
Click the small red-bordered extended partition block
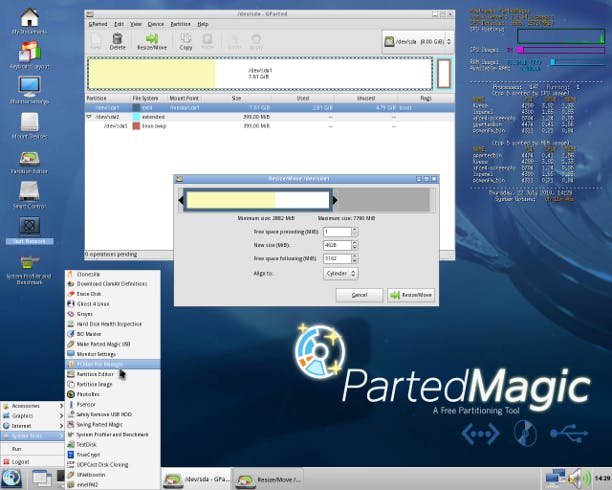(444, 73)
